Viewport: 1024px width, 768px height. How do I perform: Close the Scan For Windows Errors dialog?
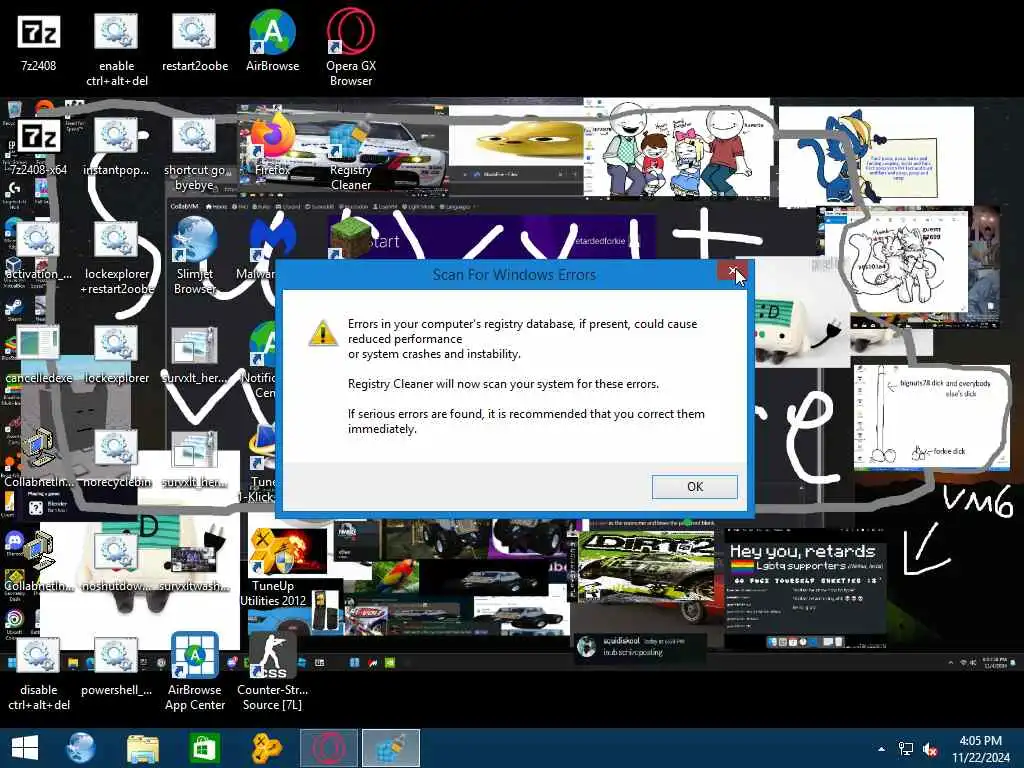tap(732, 270)
